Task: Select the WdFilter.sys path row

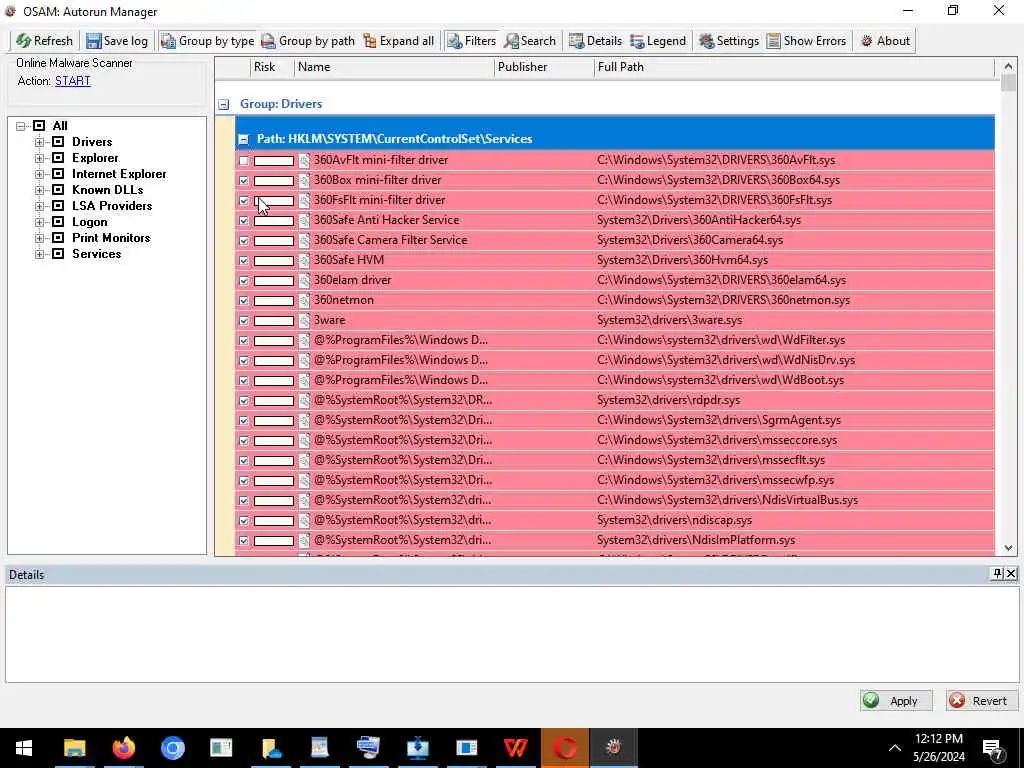Action: click(615, 340)
